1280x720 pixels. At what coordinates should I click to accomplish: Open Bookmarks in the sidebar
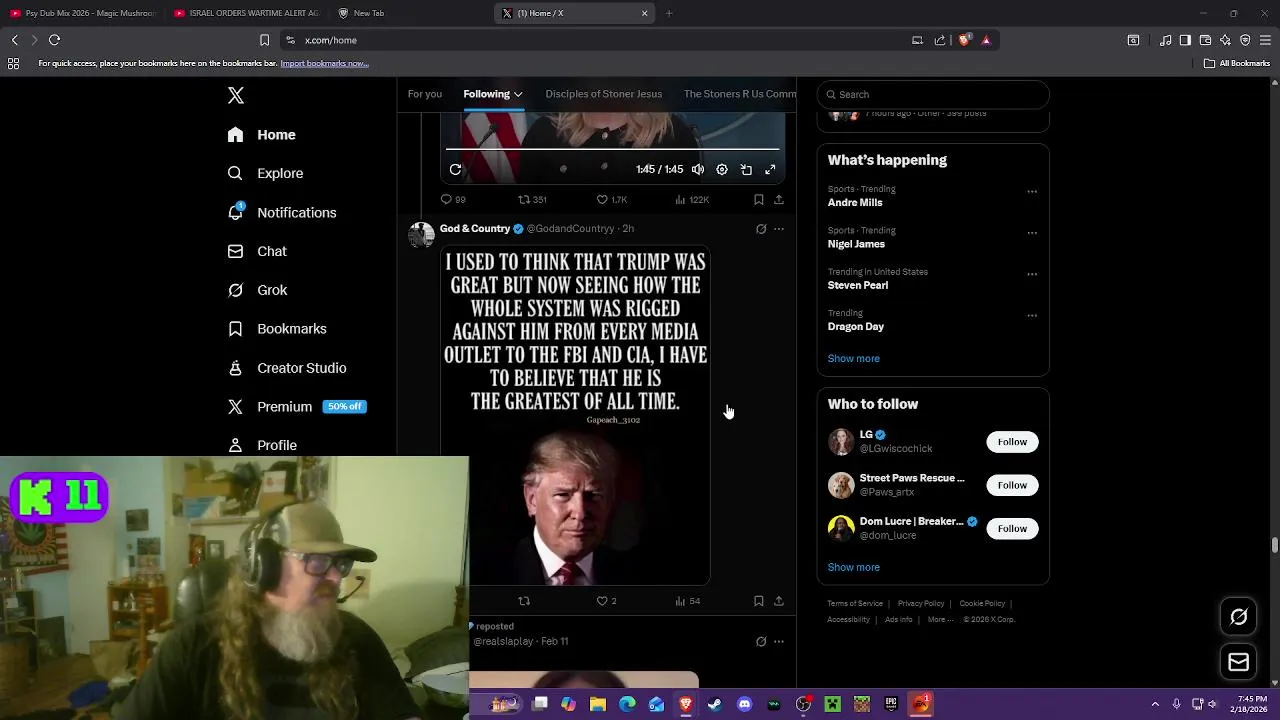pyautogui.click(x=277, y=329)
